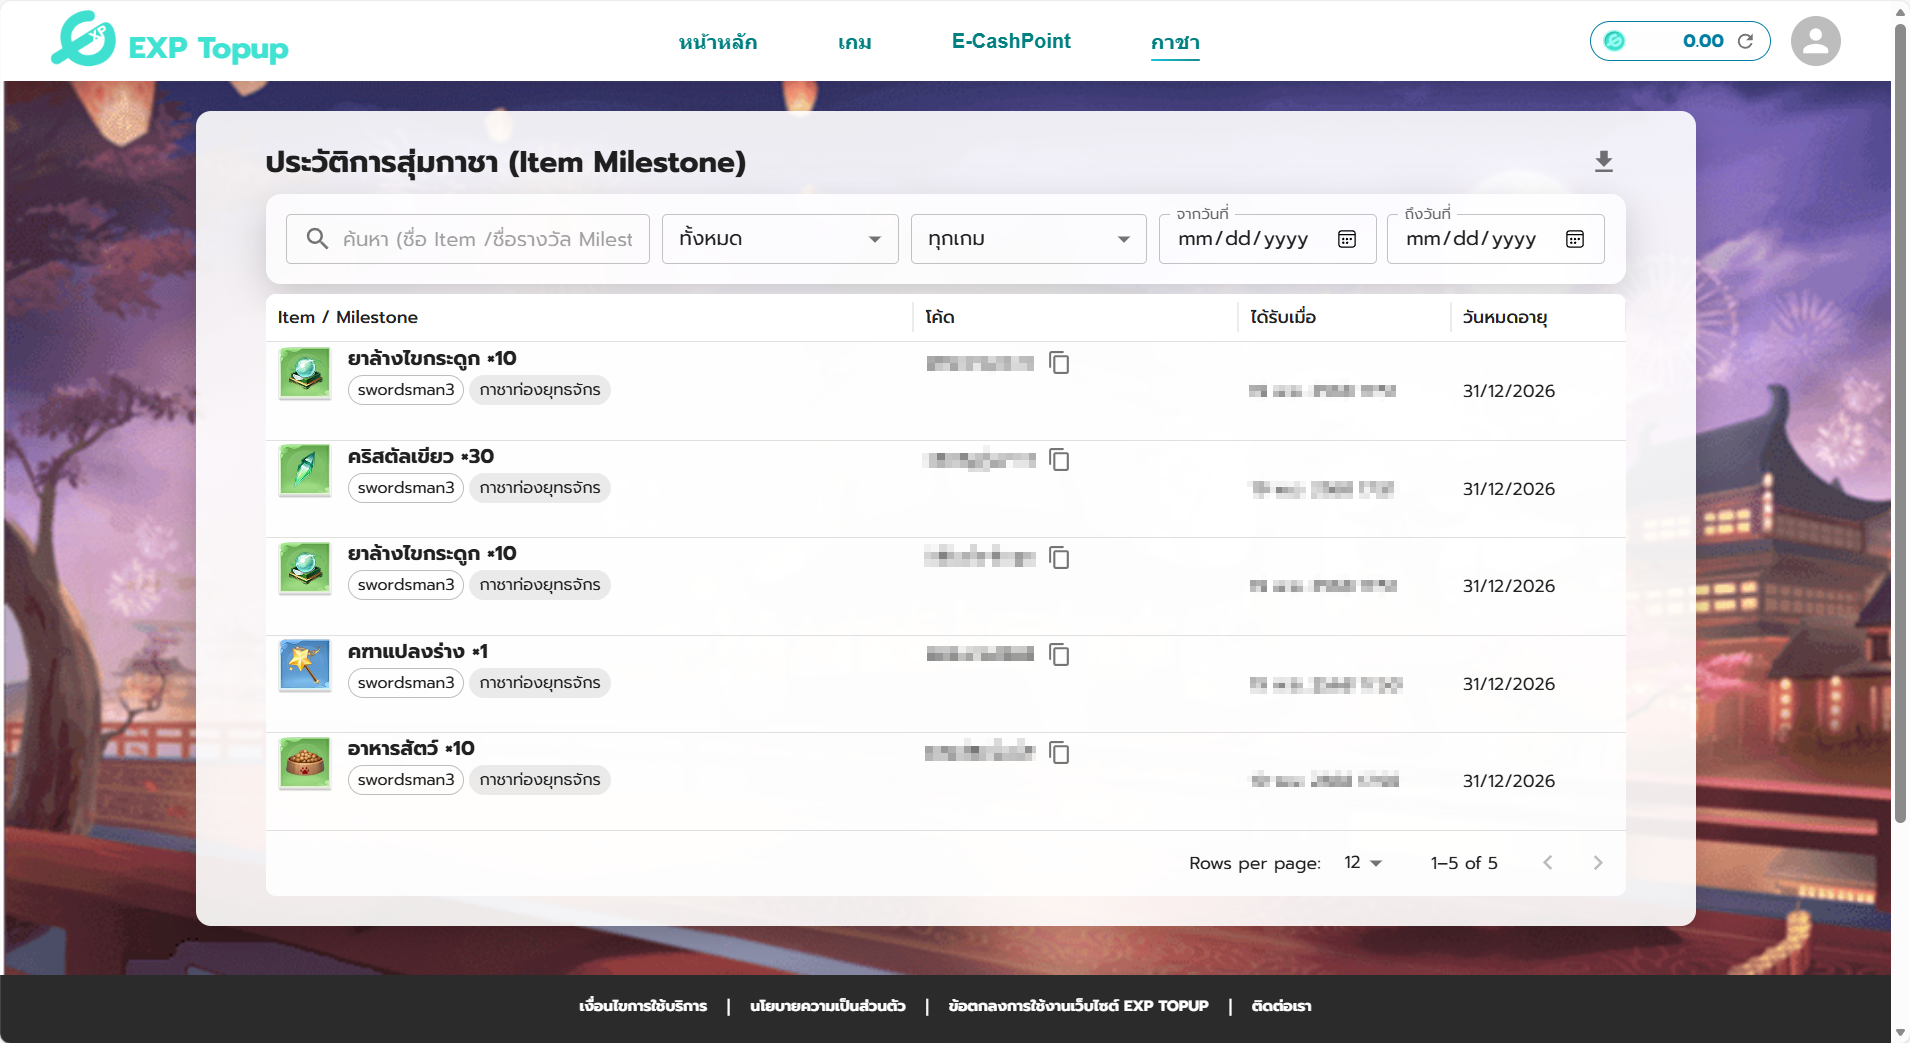The image size is (1910, 1043).
Task: Open the rows per page dropdown
Action: (1363, 863)
